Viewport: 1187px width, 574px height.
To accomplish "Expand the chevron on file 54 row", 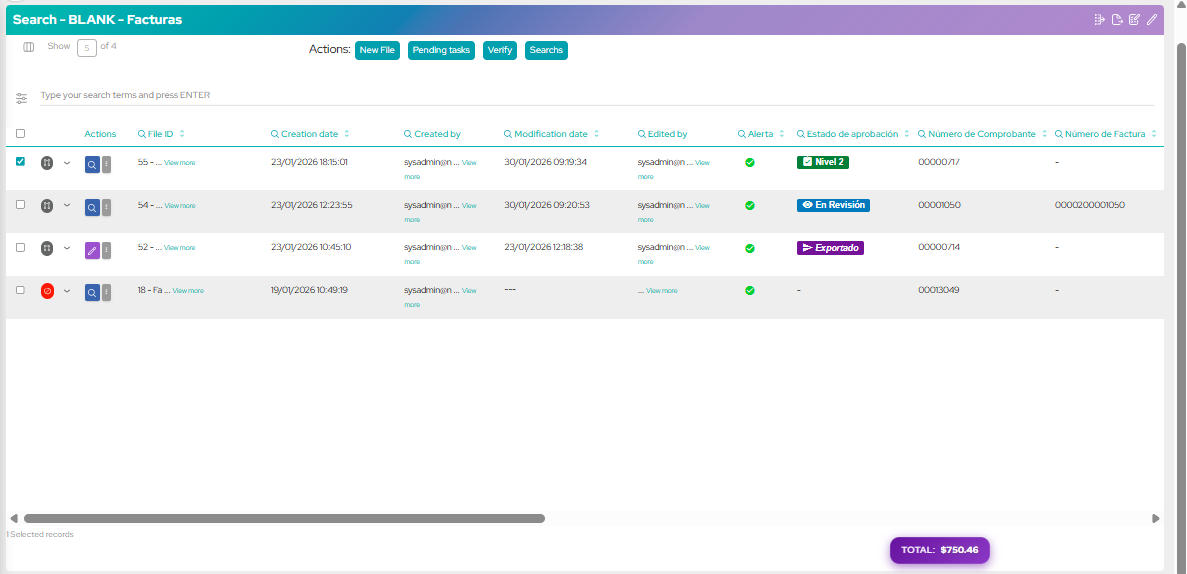I will 67,205.
